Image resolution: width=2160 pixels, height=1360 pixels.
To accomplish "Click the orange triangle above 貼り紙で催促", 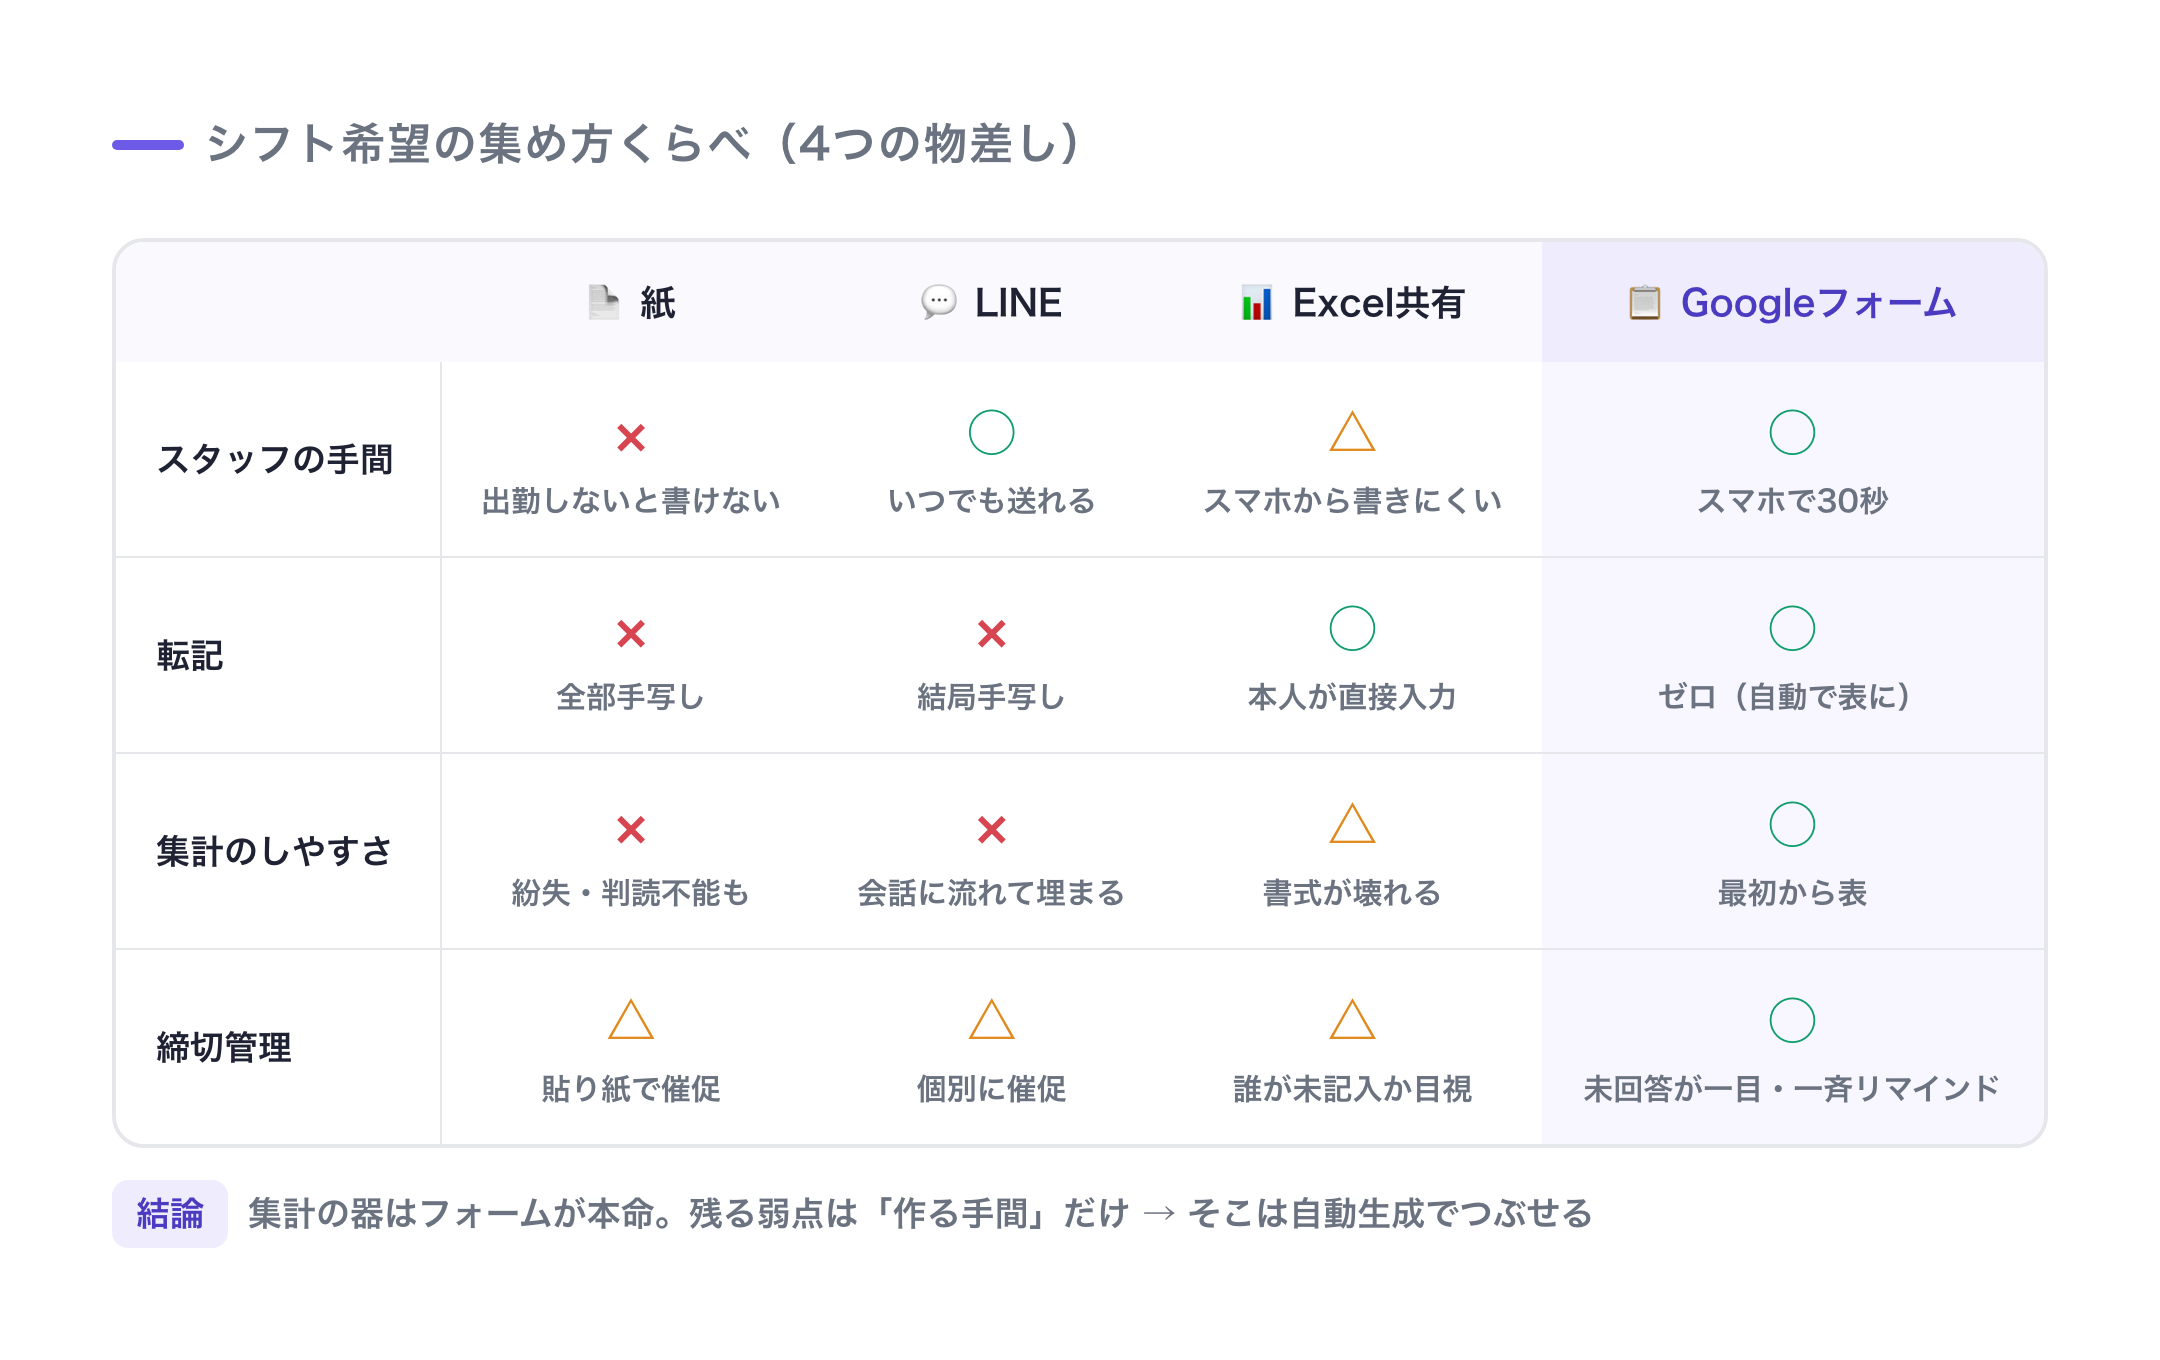I will (631, 1020).
